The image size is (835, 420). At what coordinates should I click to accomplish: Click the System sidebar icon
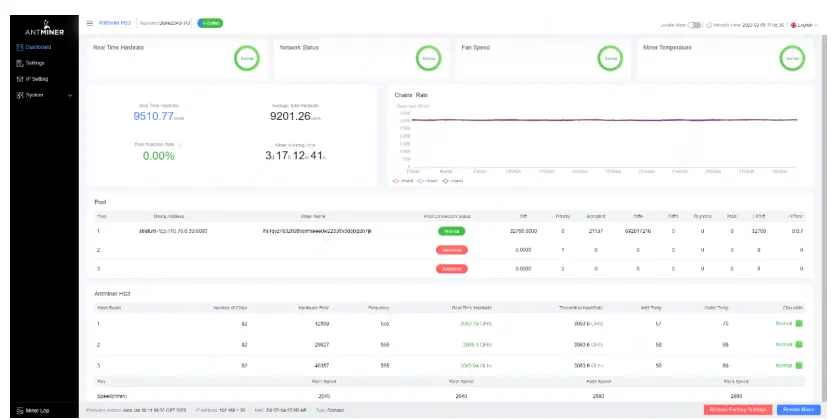(x=20, y=95)
